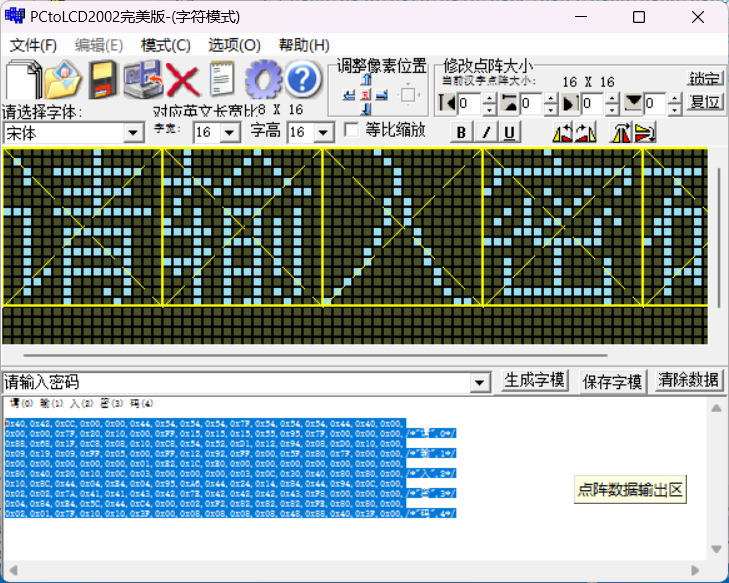729x583 pixels.
Task: Shift pixels up with the up arrow
Action: [x=366, y=80]
